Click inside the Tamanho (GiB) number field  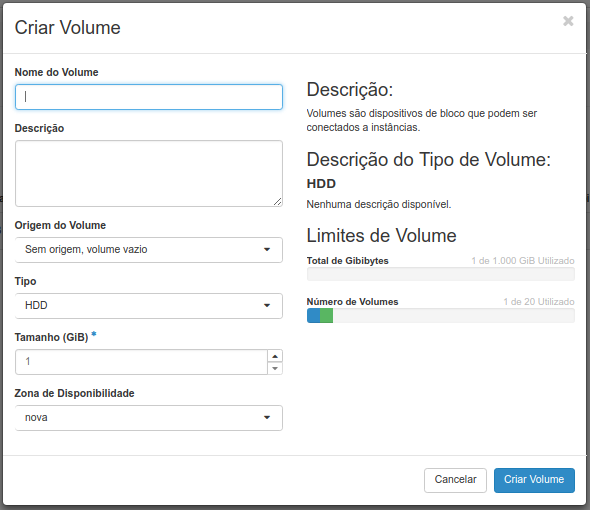click(141, 362)
